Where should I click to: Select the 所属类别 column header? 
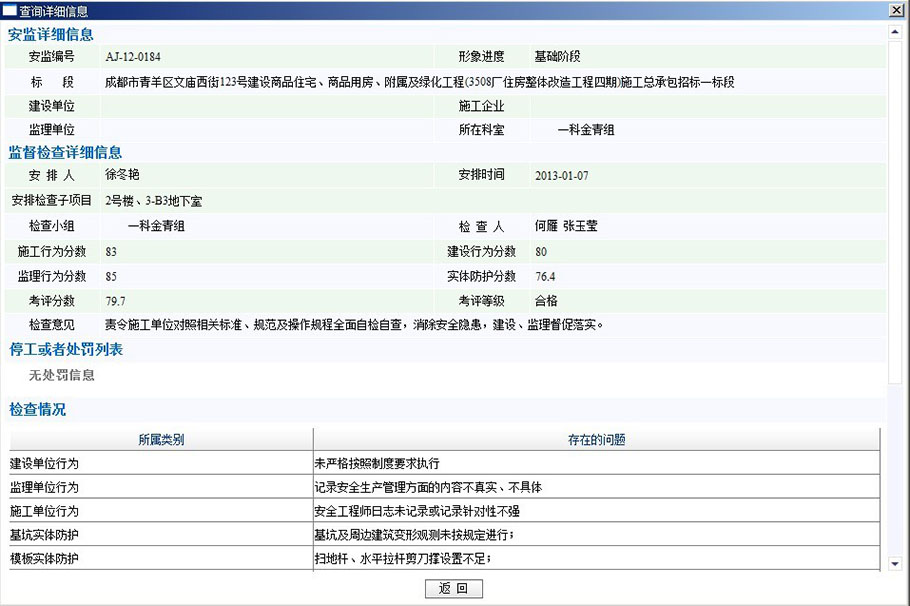(x=161, y=439)
